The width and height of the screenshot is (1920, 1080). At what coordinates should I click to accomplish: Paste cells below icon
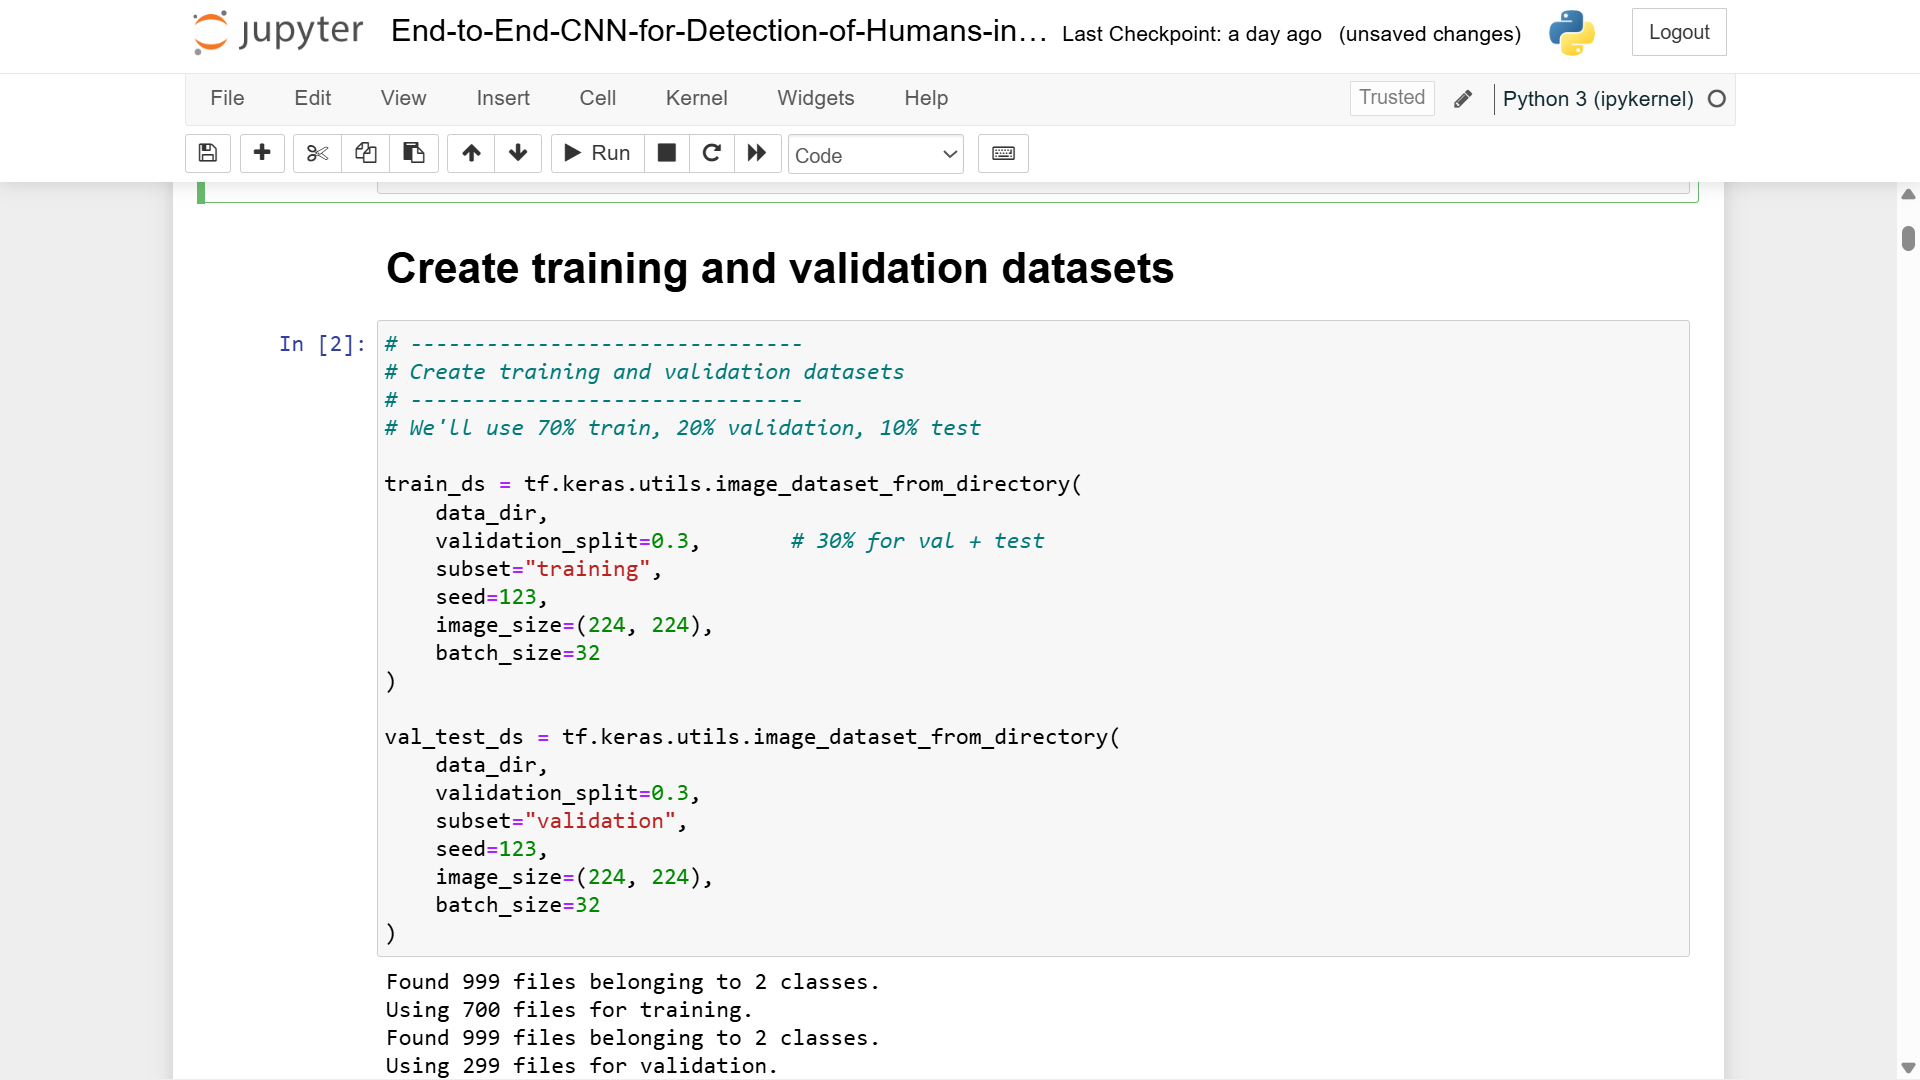pyautogui.click(x=413, y=153)
